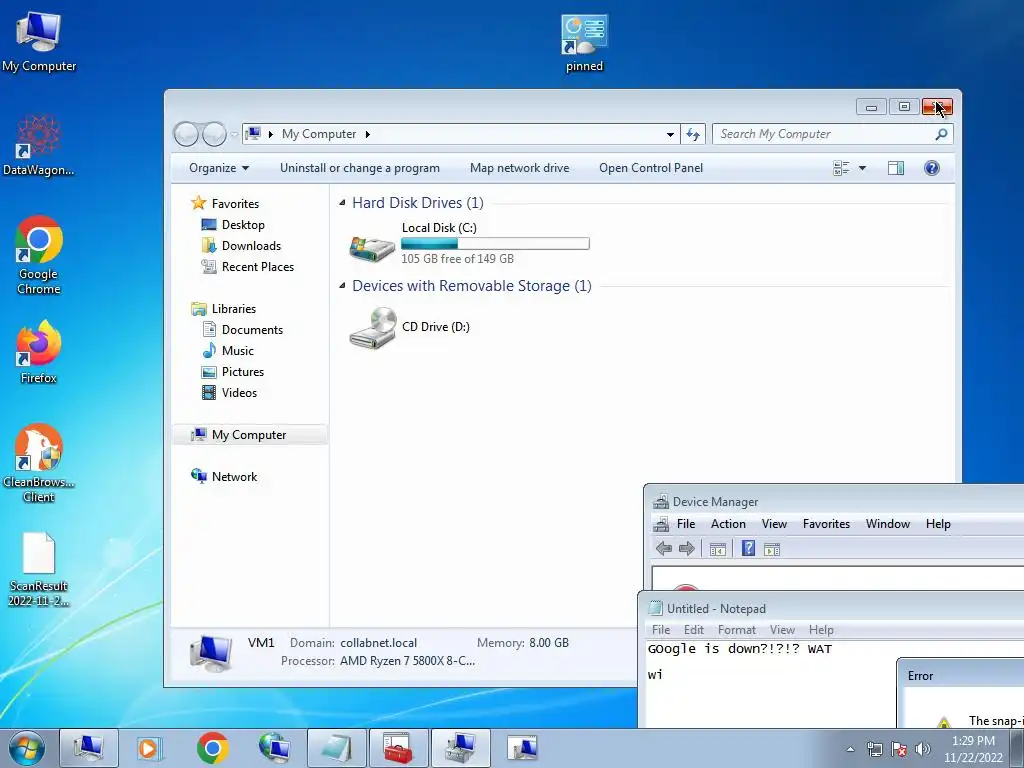Select the Local Disk (C:) drive icon
The width and height of the screenshot is (1024, 768).
point(372,248)
